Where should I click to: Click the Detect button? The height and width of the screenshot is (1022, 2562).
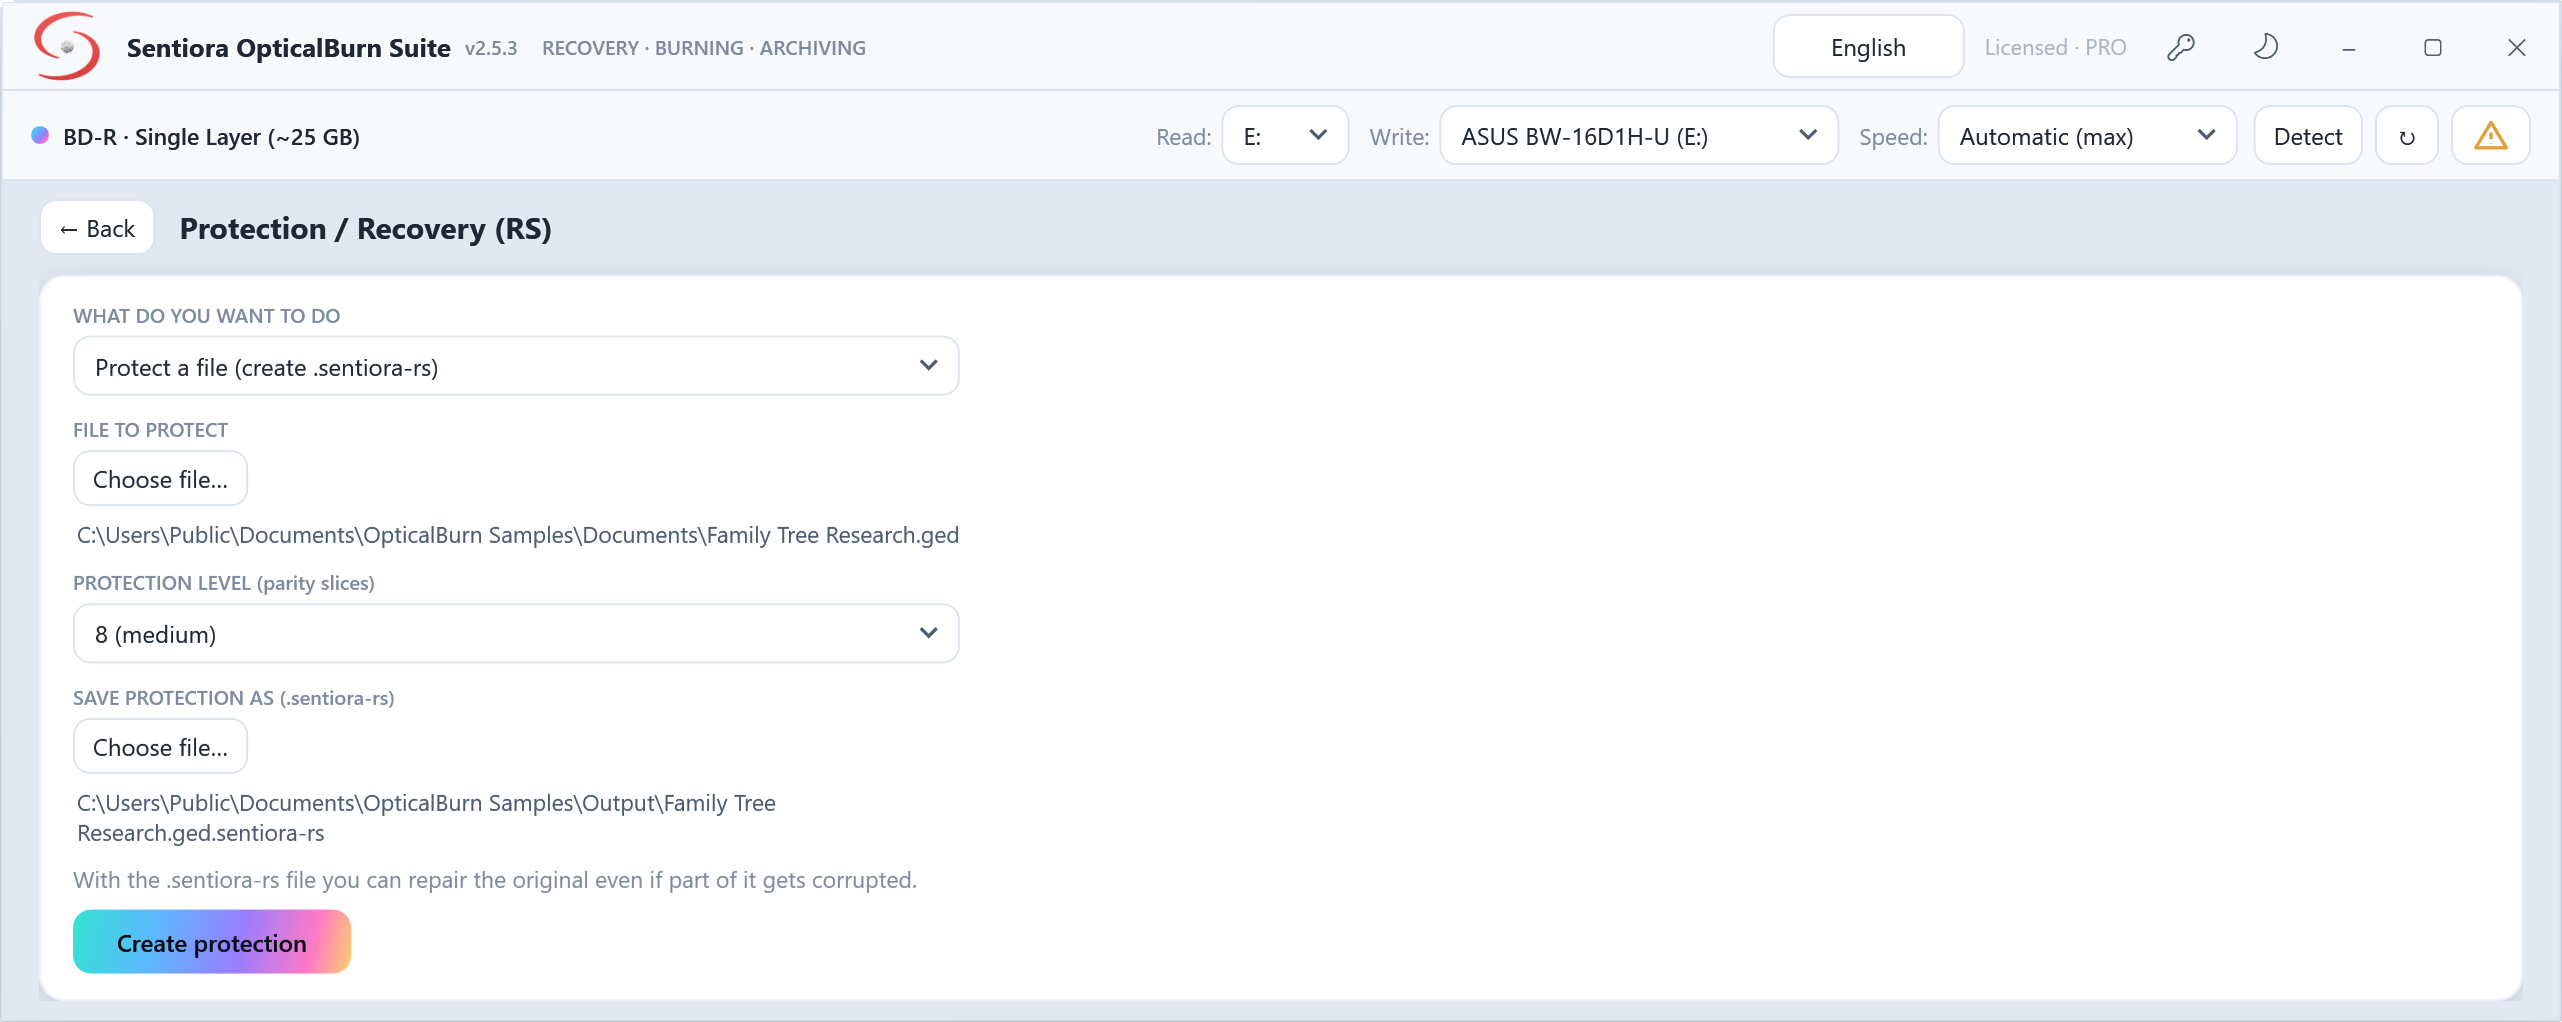[x=2308, y=136]
